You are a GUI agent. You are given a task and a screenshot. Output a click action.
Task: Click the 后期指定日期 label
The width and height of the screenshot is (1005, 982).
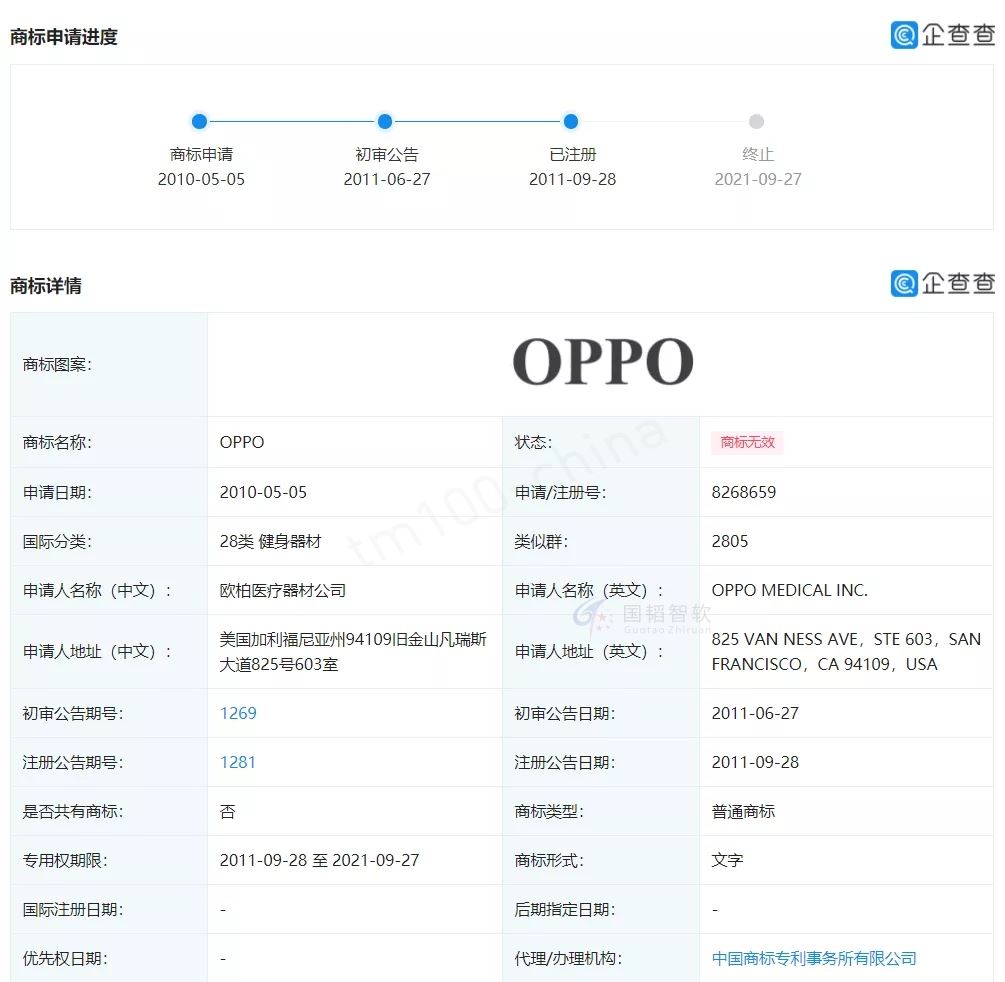pos(565,910)
